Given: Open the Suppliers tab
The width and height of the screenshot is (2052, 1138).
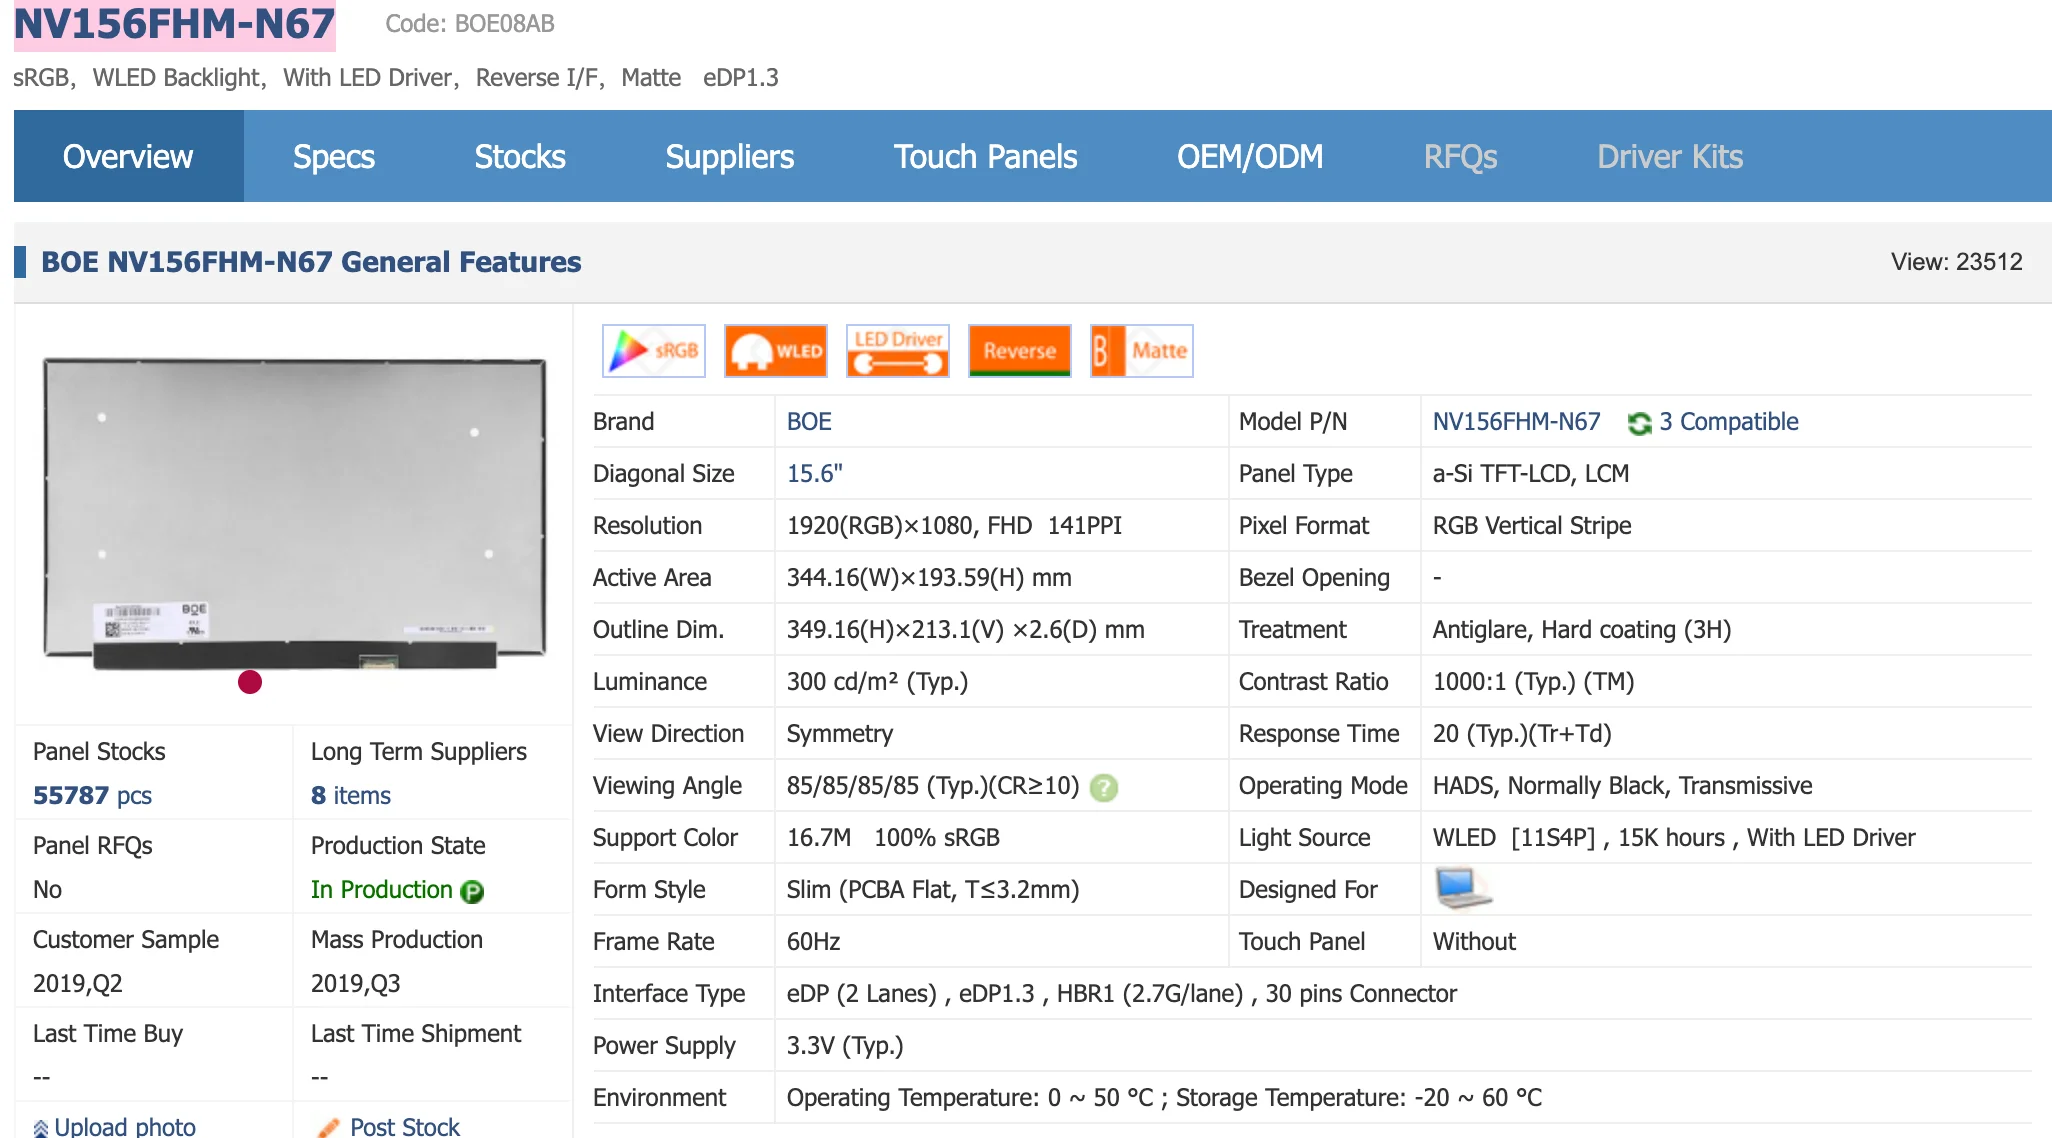Looking at the screenshot, I should coord(730,156).
